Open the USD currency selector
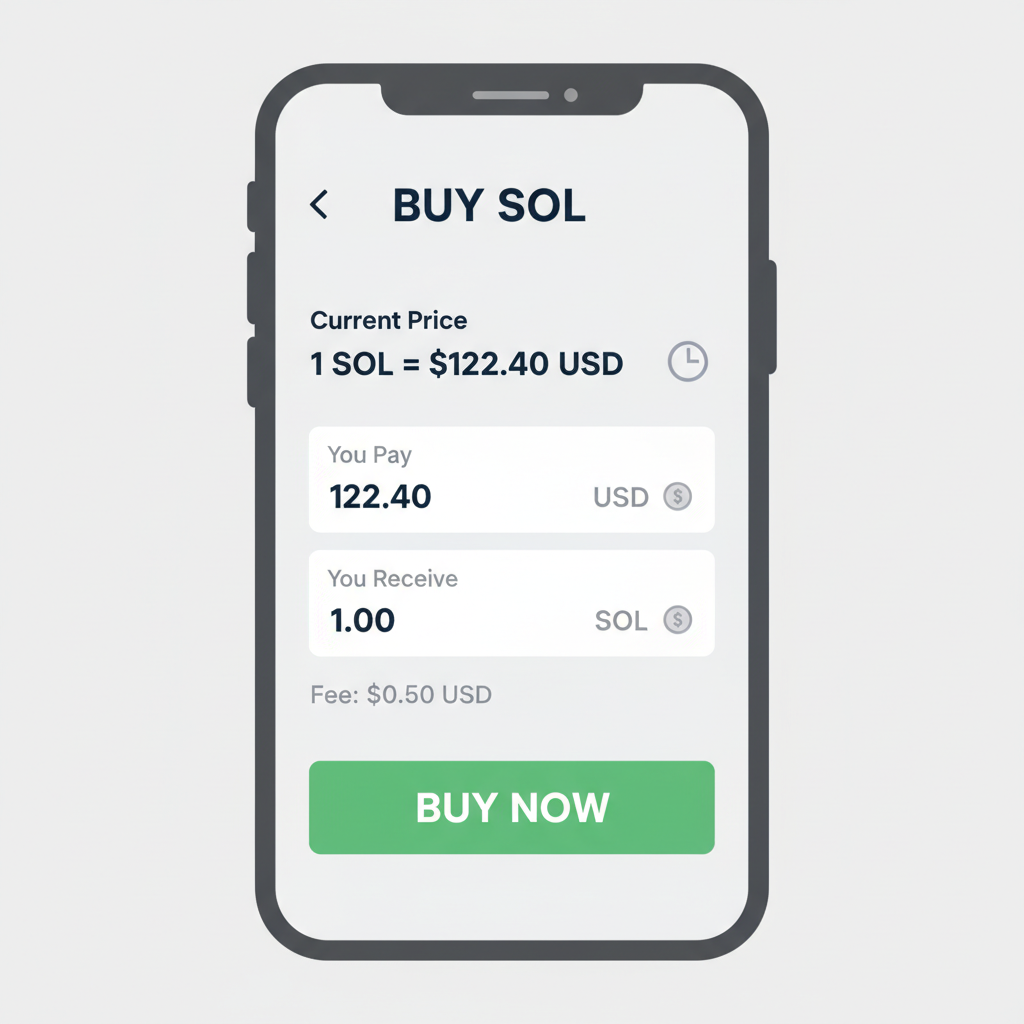The image size is (1024, 1024). [622, 497]
